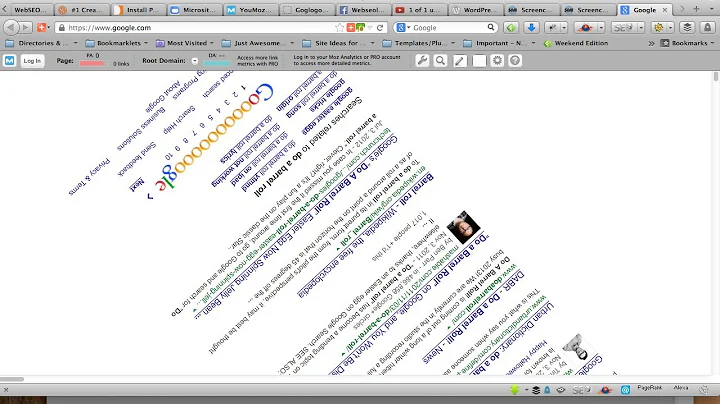Image resolution: width=720 pixels, height=404 pixels.
Task: Click the vertical scrollbar thumb on page right
Action: [715, 76]
